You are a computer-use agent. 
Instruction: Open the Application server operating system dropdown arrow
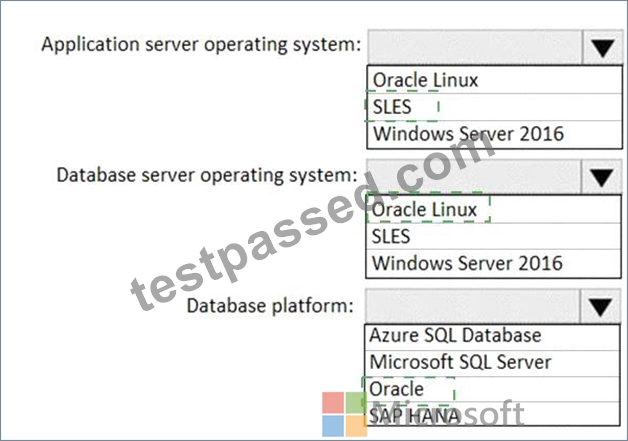(x=602, y=47)
